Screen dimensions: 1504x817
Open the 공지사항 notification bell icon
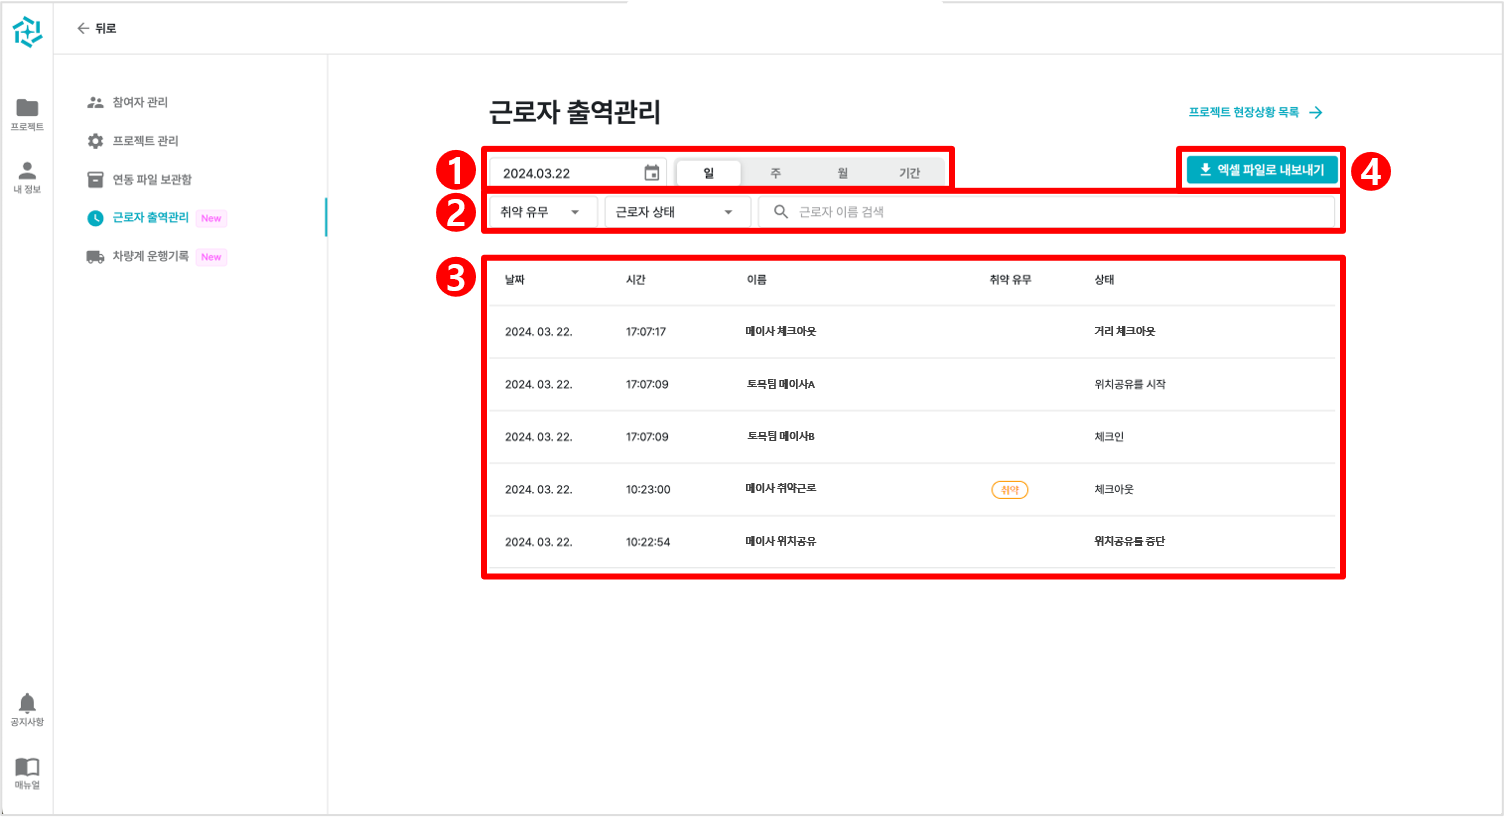[27, 704]
